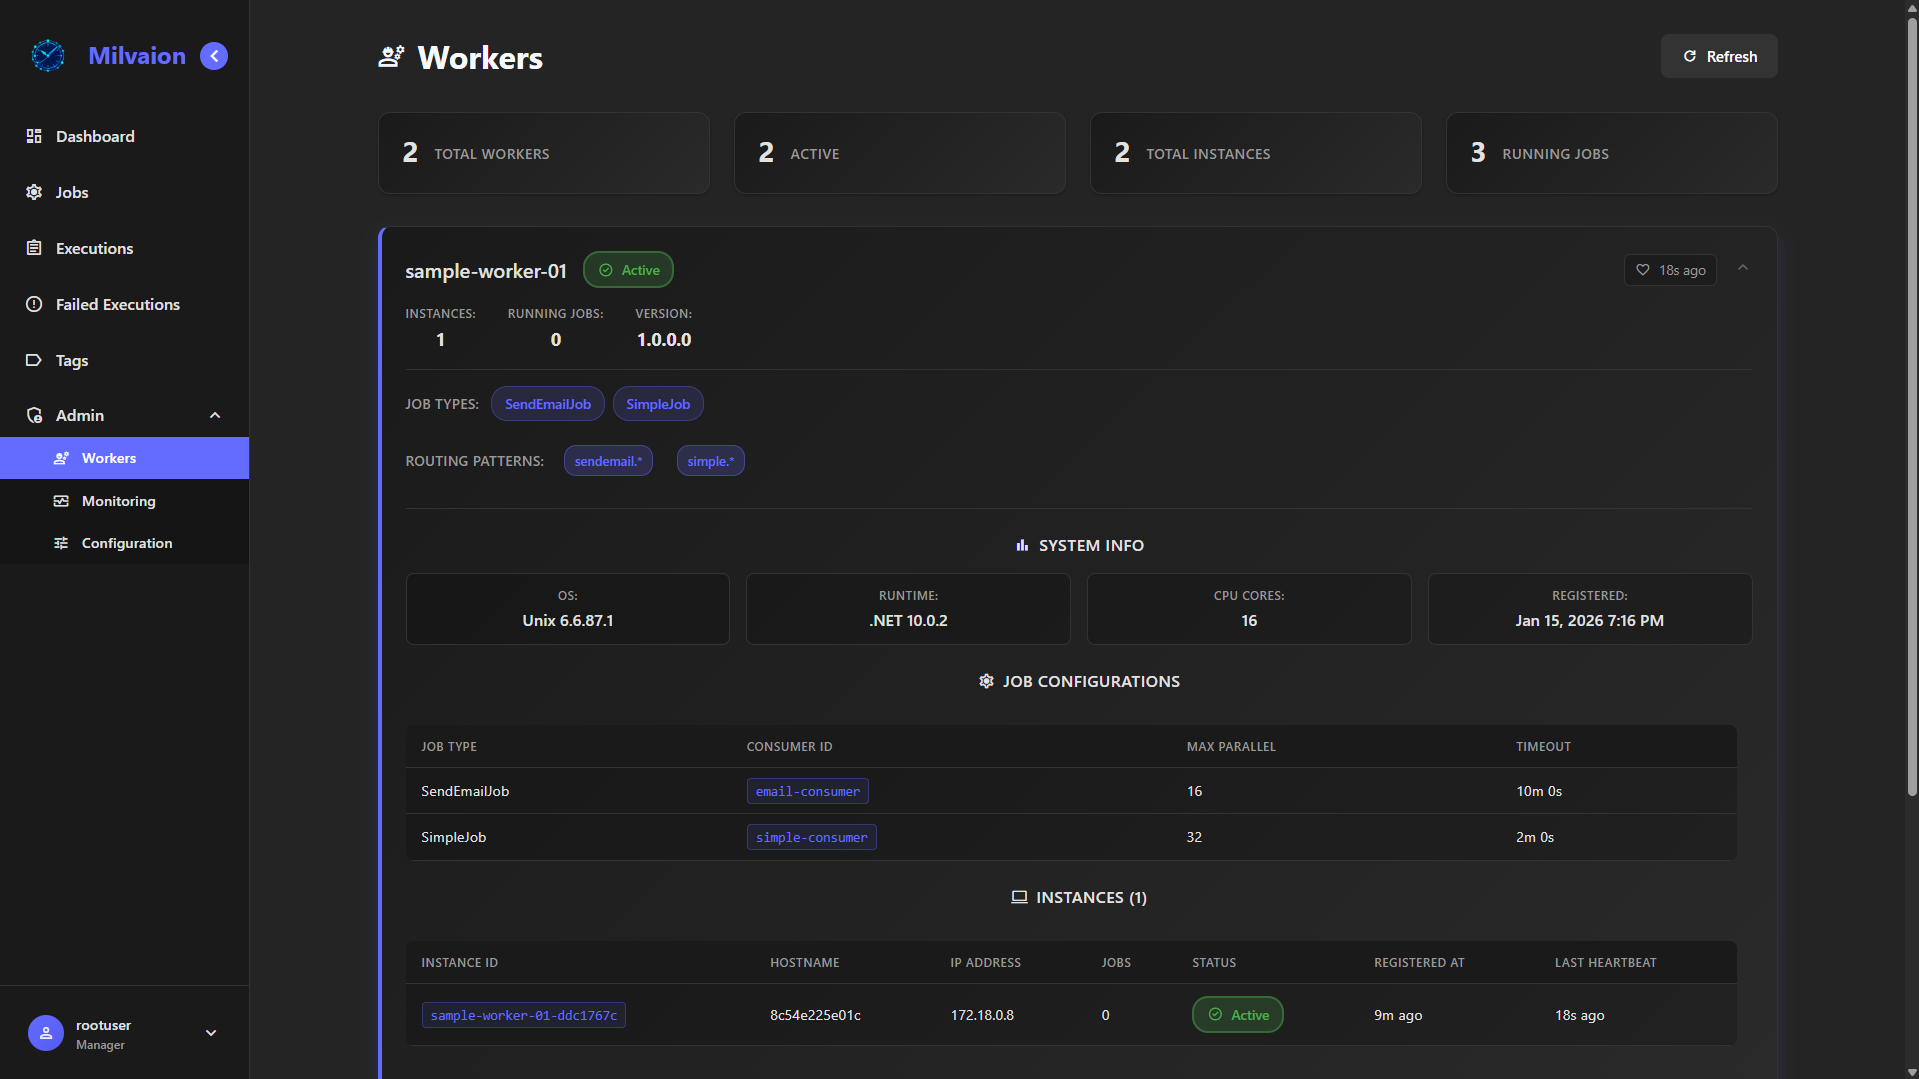Click the Milvaion clock logo
Image resolution: width=1919 pixels, height=1079 pixels.
pyautogui.click(x=47, y=56)
